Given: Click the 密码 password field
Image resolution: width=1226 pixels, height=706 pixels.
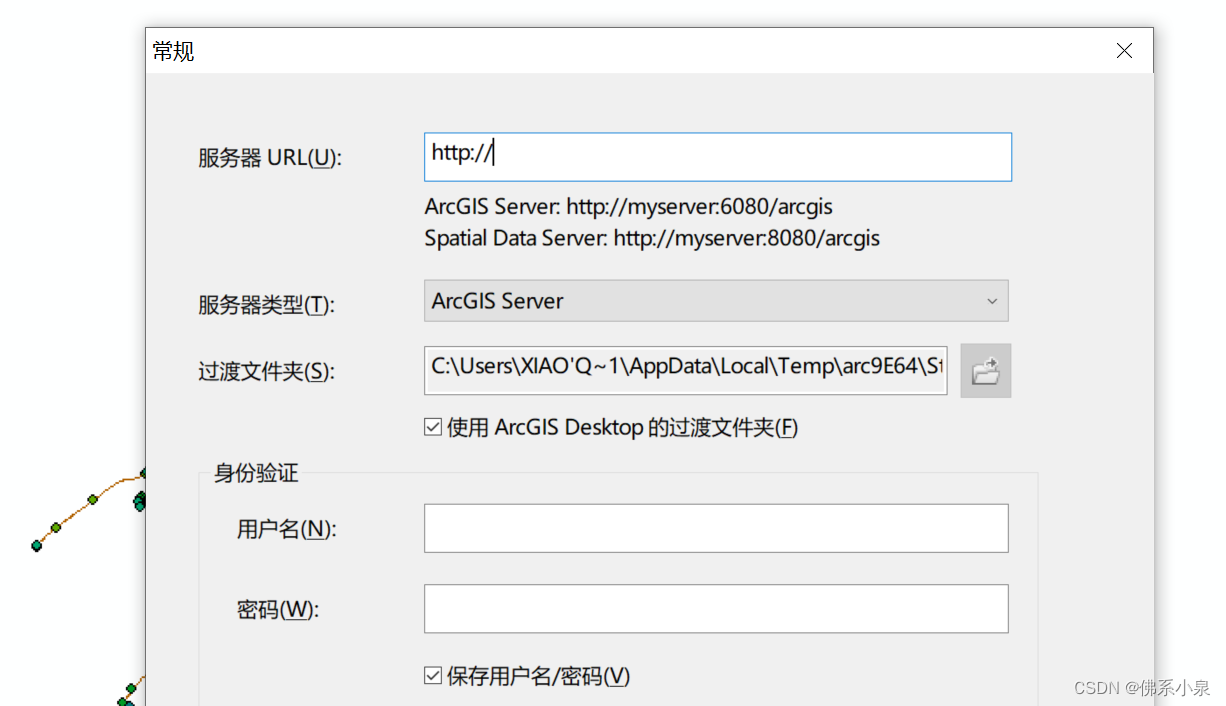Looking at the screenshot, I should (x=716, y=608).
